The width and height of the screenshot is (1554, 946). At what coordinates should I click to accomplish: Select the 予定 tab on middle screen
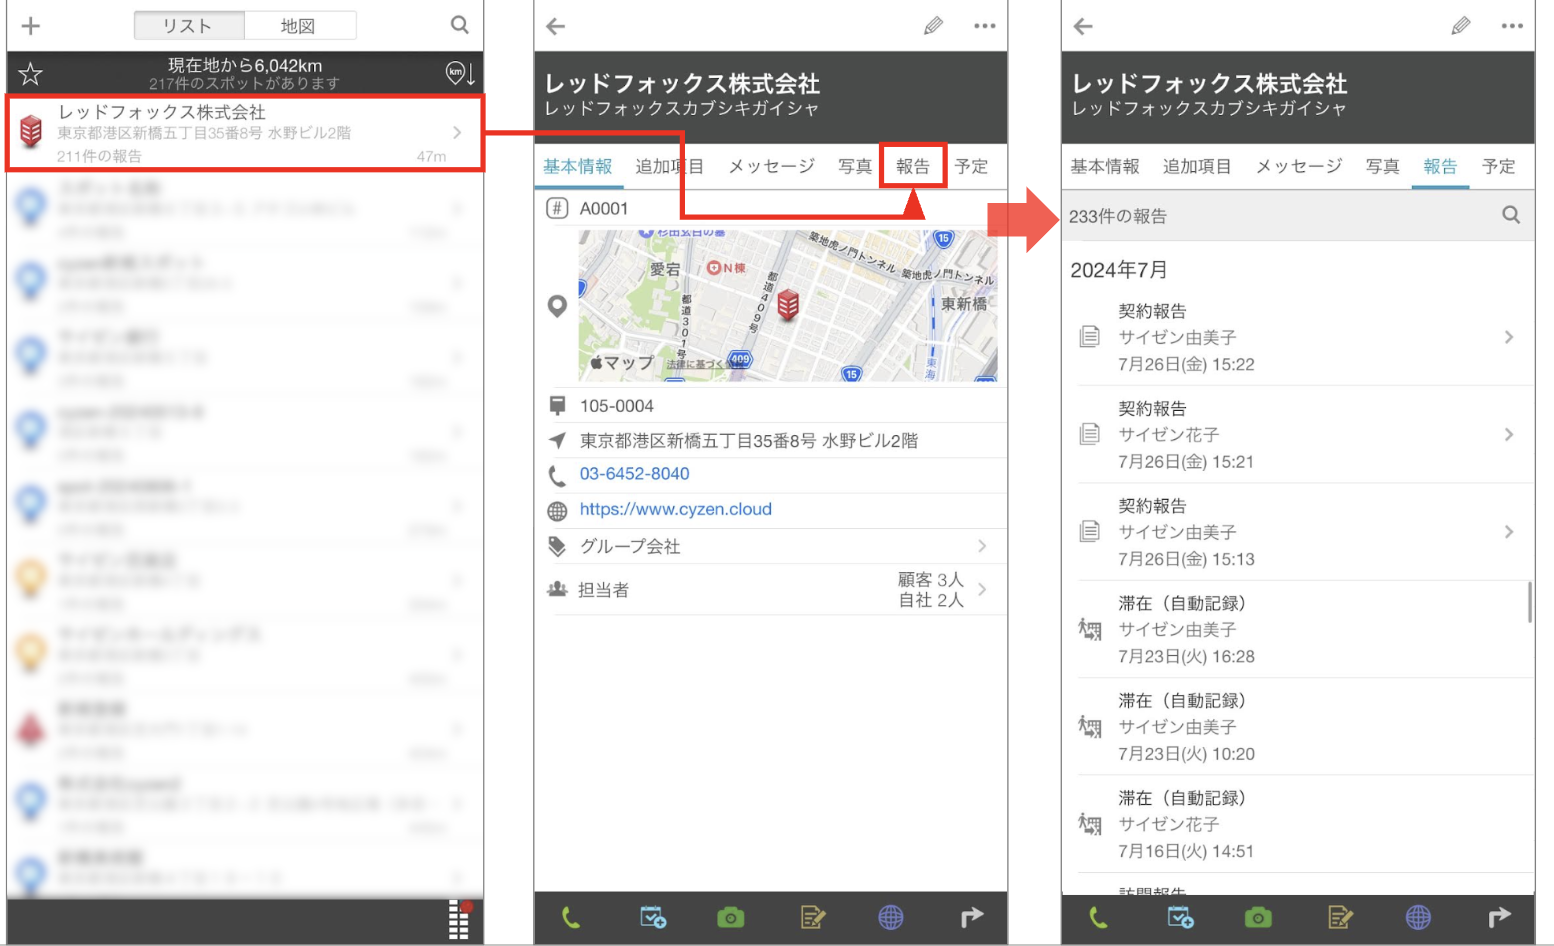click(x=971, y=166)
